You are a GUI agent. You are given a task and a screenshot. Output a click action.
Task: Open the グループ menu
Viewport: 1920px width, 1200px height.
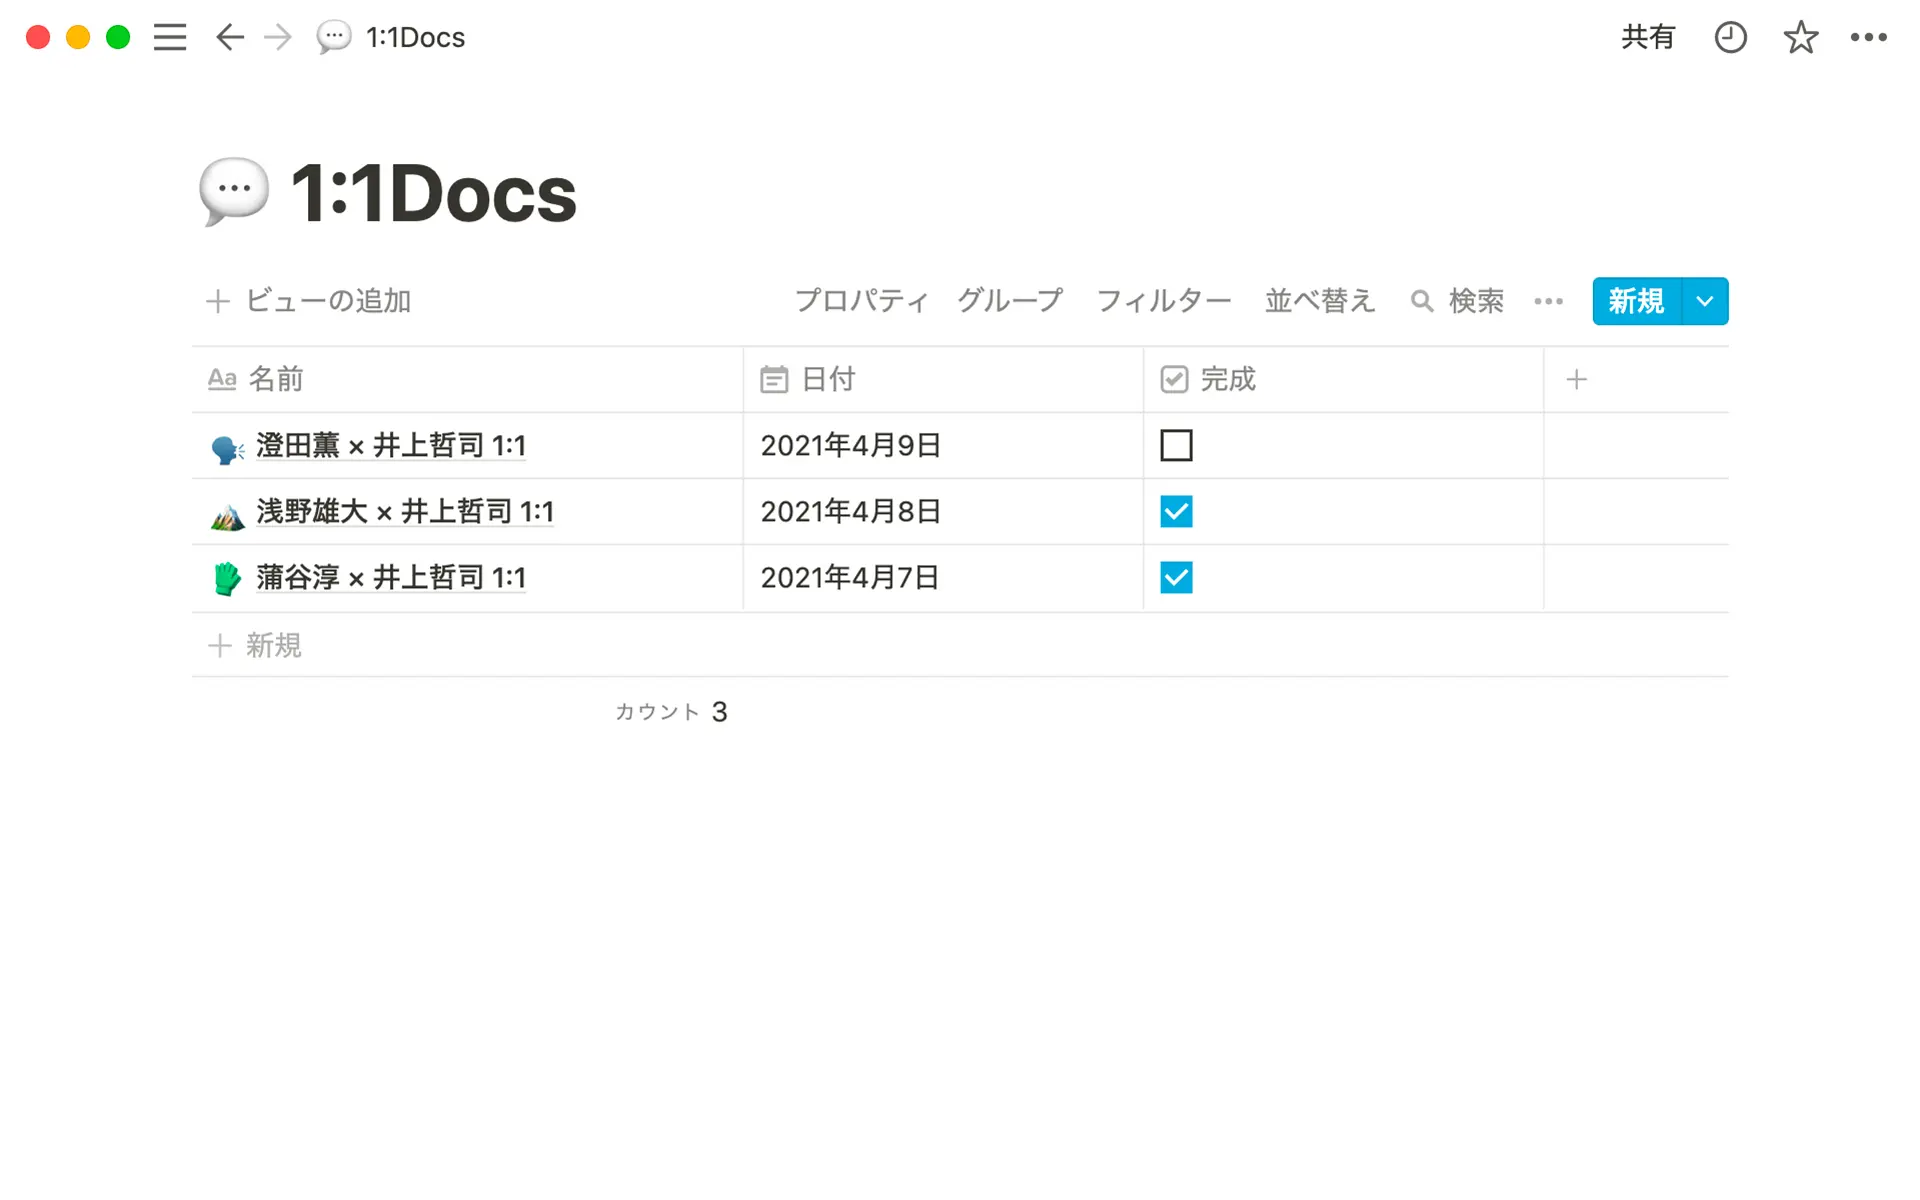coord(1010,301)
